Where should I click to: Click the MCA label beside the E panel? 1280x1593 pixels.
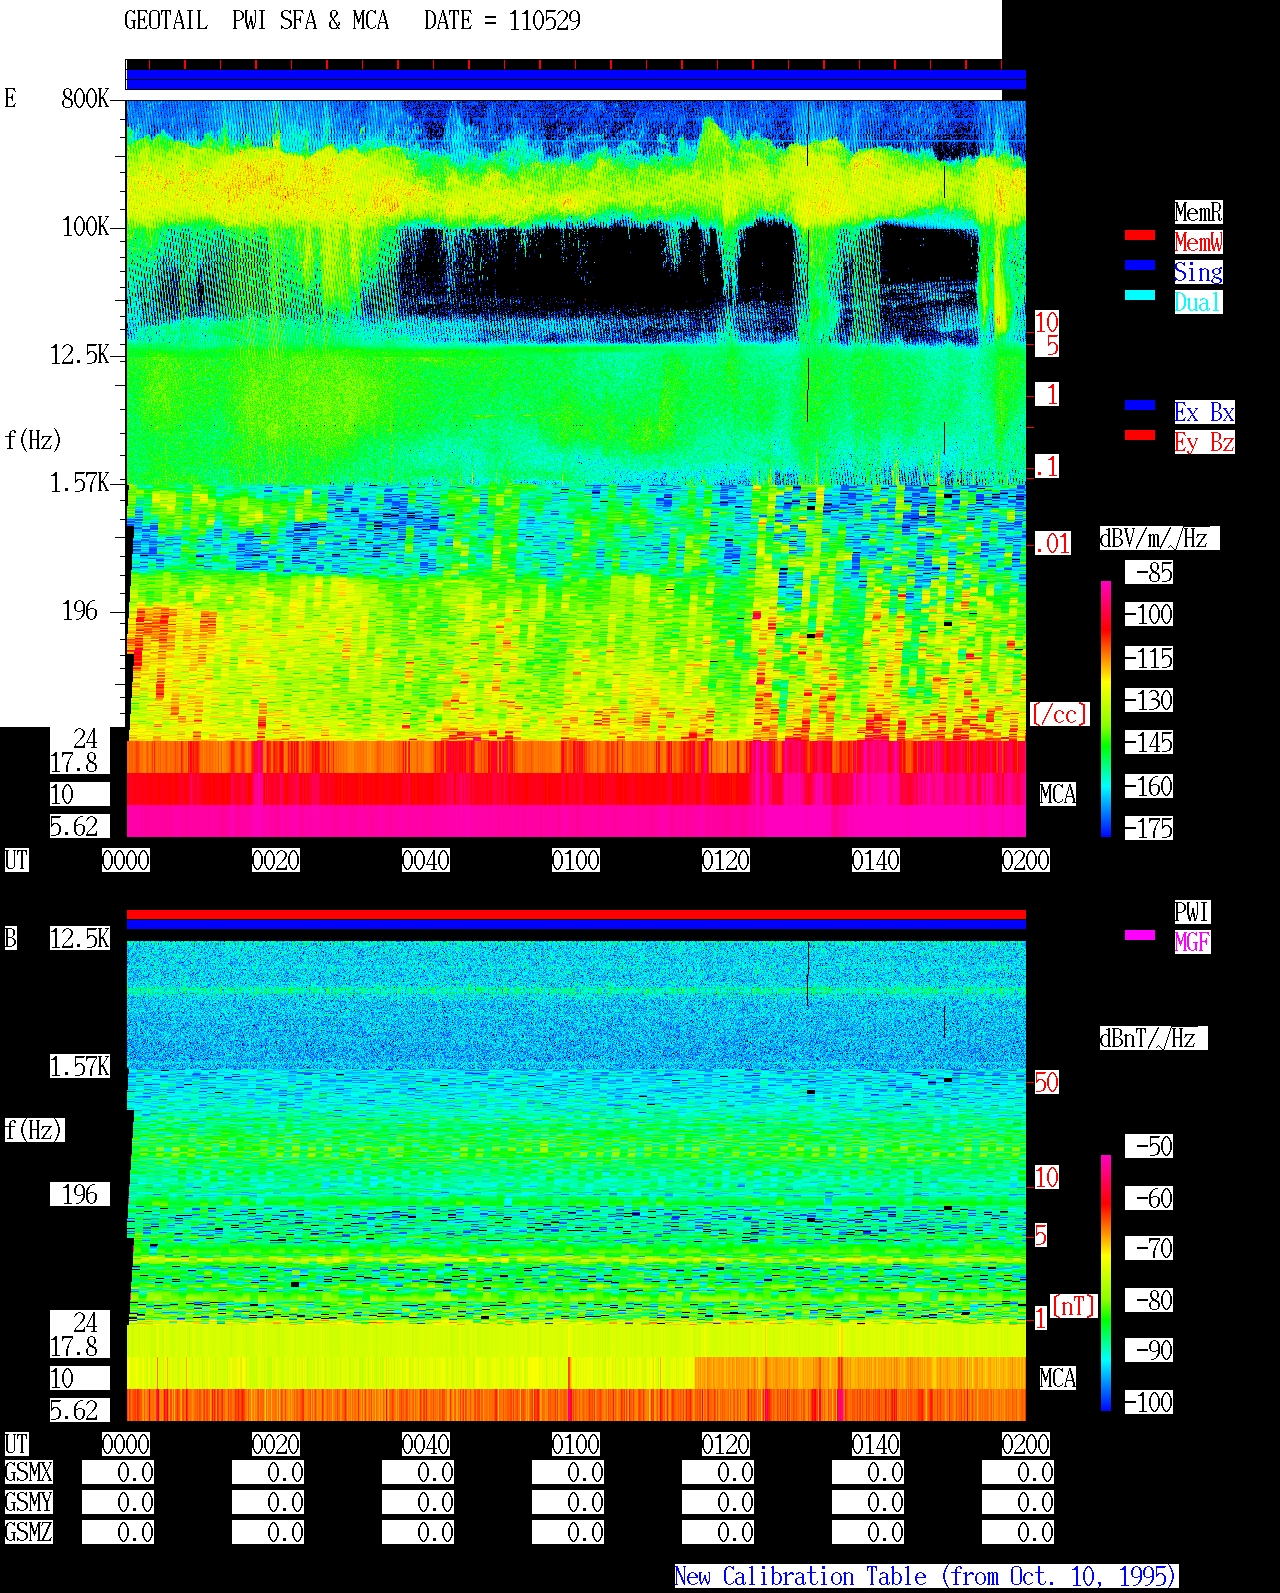[x=1058, y=794]
